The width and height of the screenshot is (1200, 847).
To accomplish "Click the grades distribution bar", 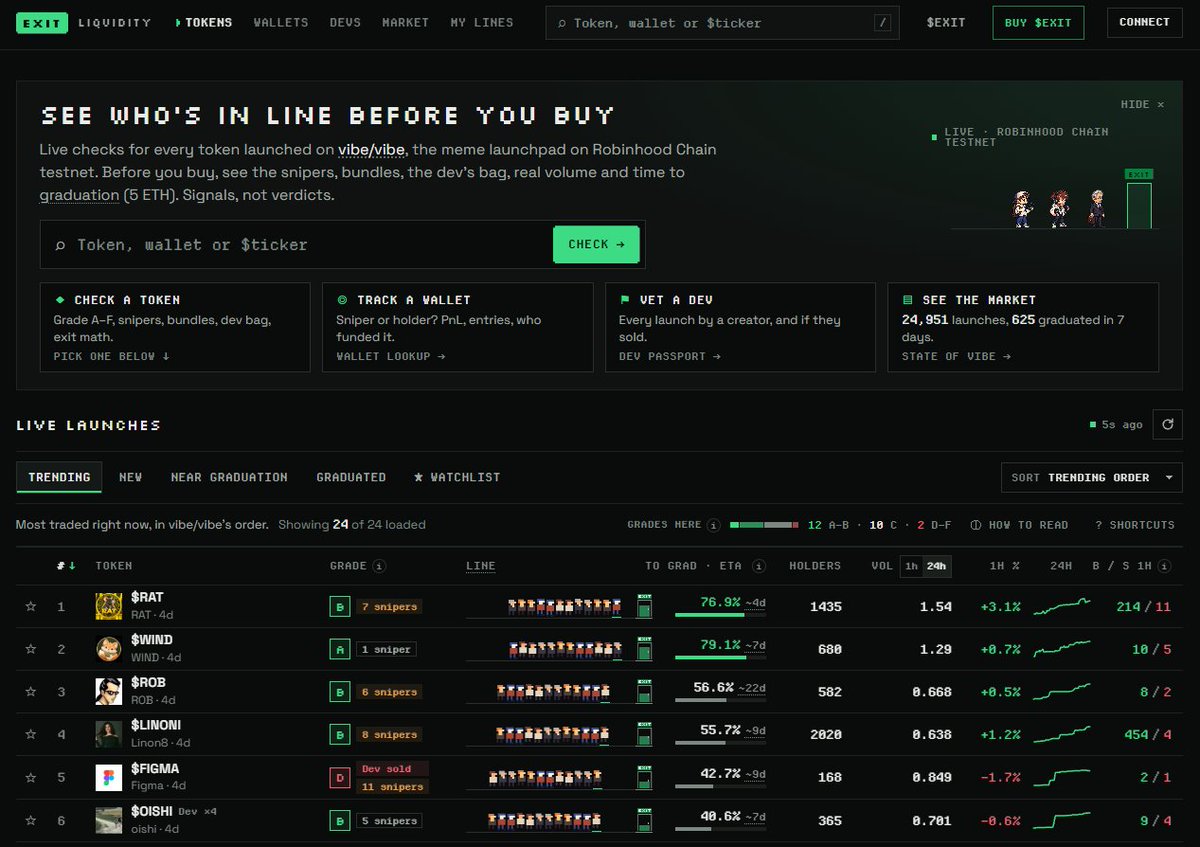I will pos(764,525).
